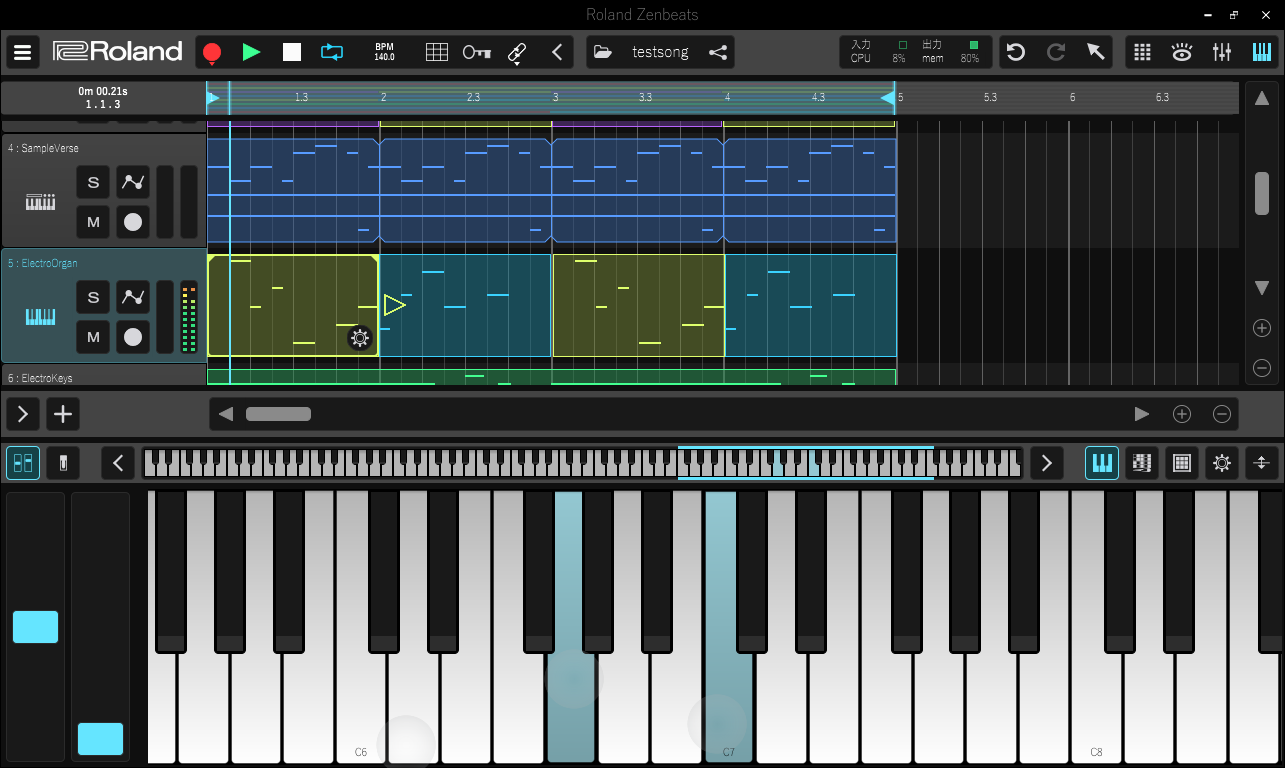The width and height of the screenshot is (1285, 768).
Task: Toggle the pitch and mod wheels panel
Action: [23, 463]
